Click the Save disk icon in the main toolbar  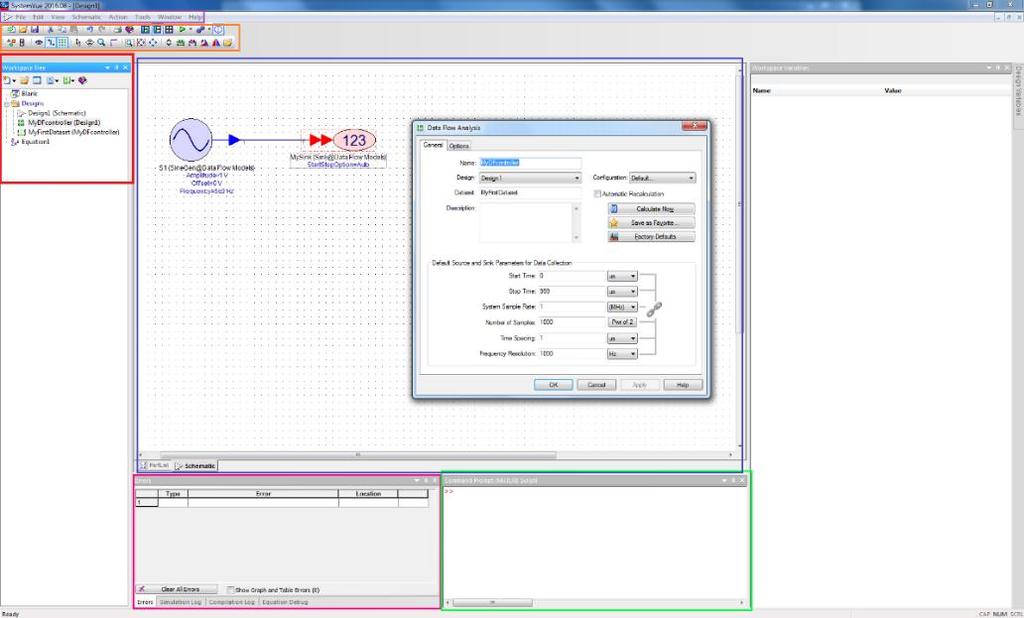35,29
